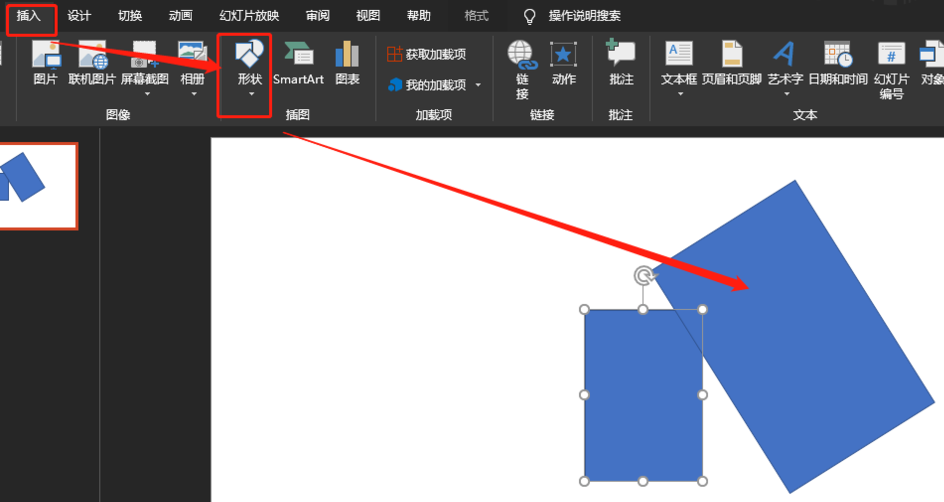944x502 pixels.
Task: Switch to the 审阅 tab
Action: [318, 16]
